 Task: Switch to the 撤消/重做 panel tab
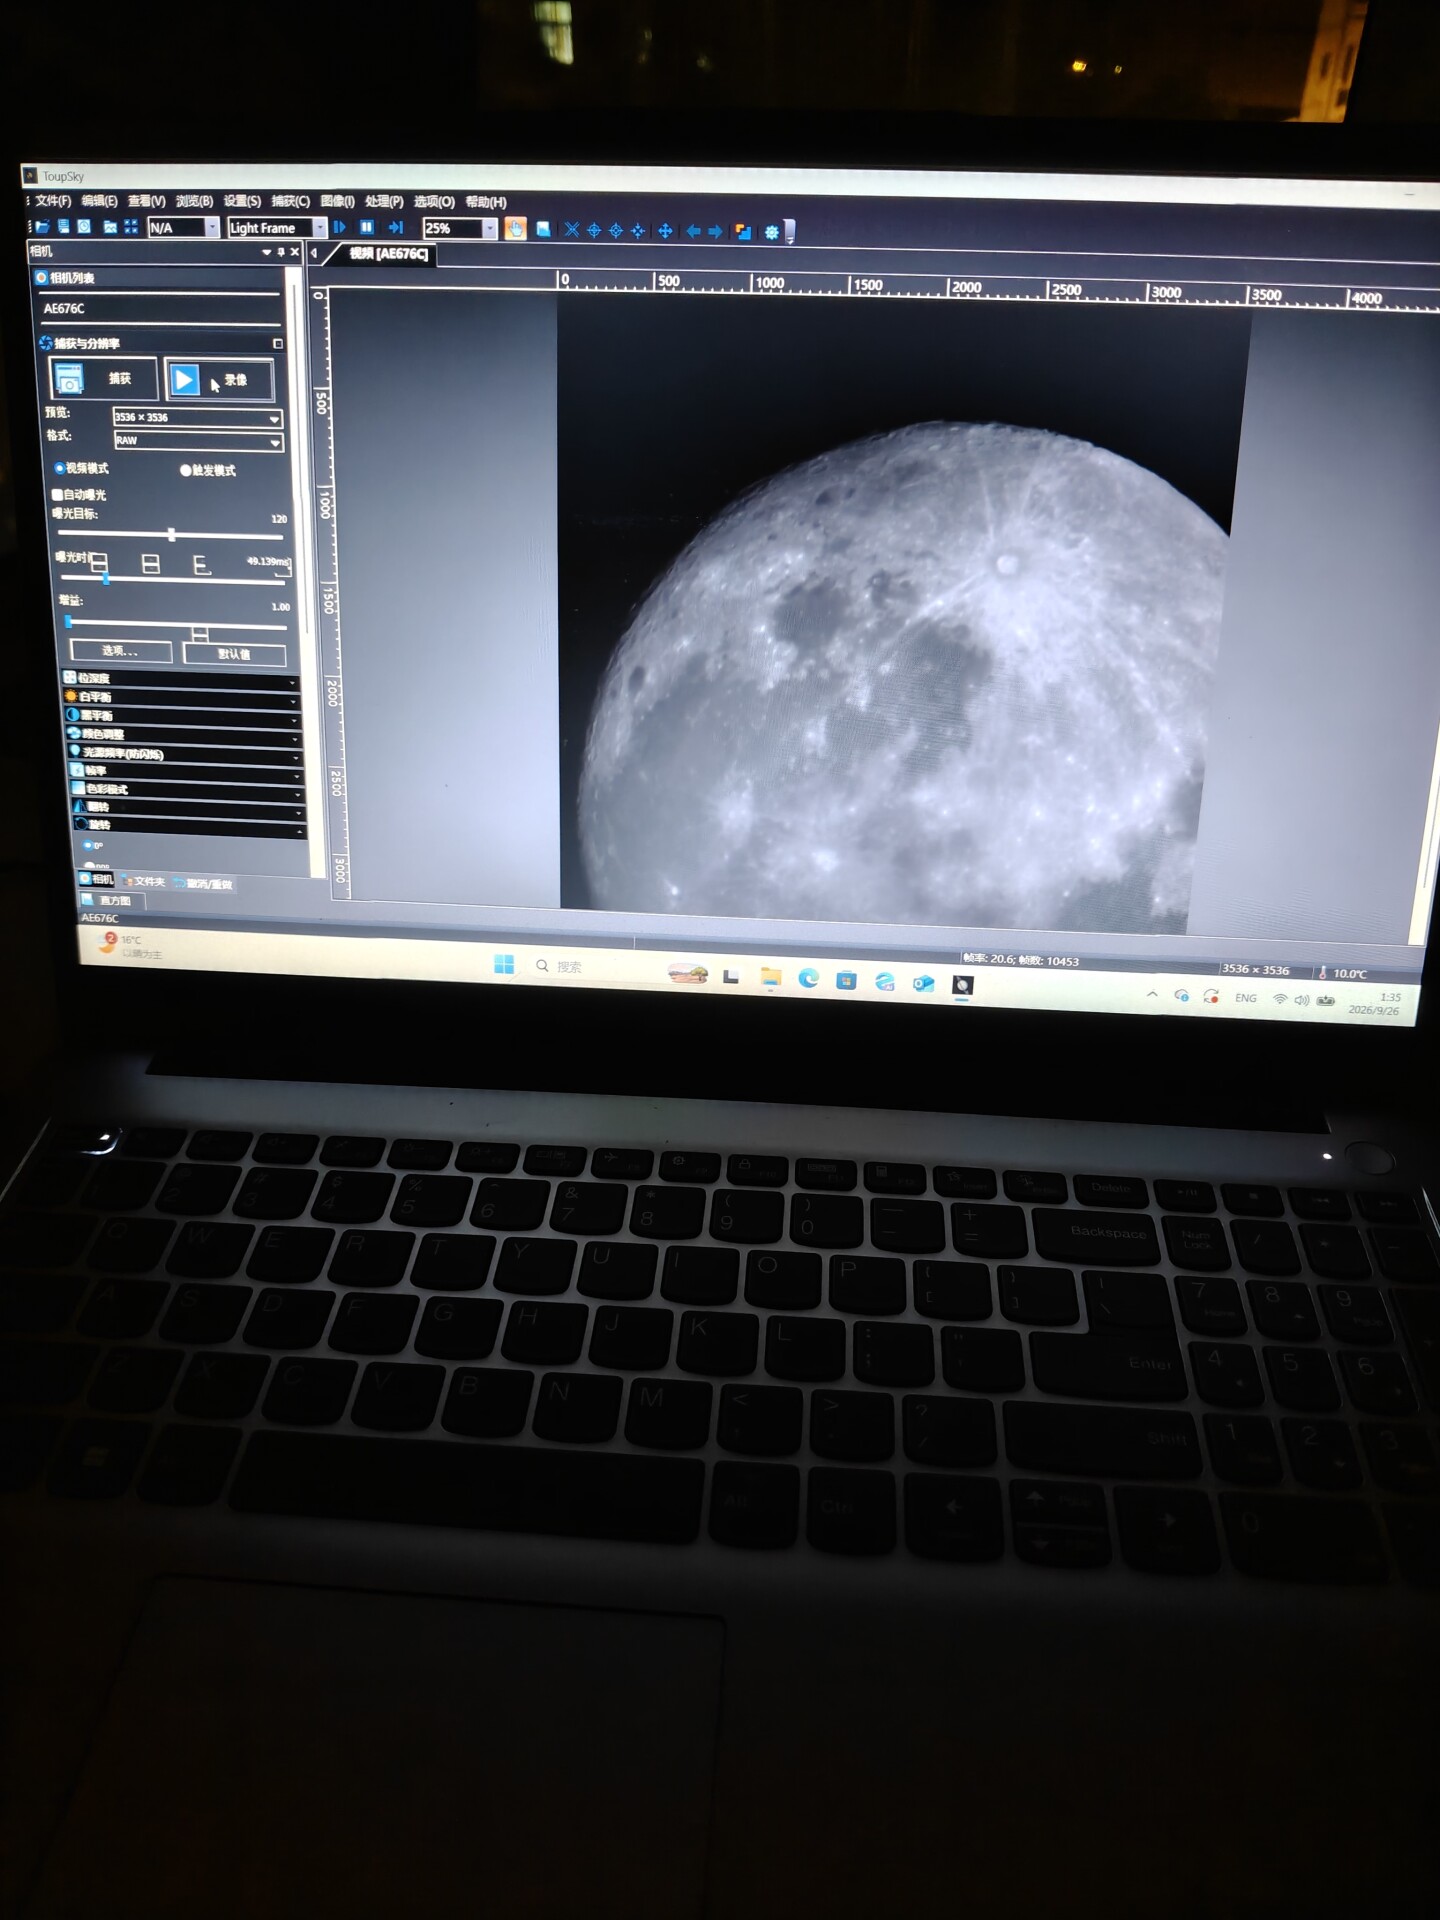pos(204,884)
